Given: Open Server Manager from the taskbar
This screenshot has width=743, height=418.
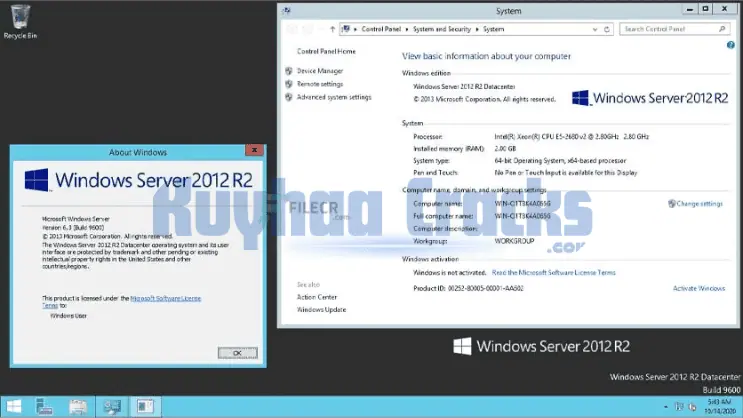Looking at the screenshot, I should [x=45, y=407].
